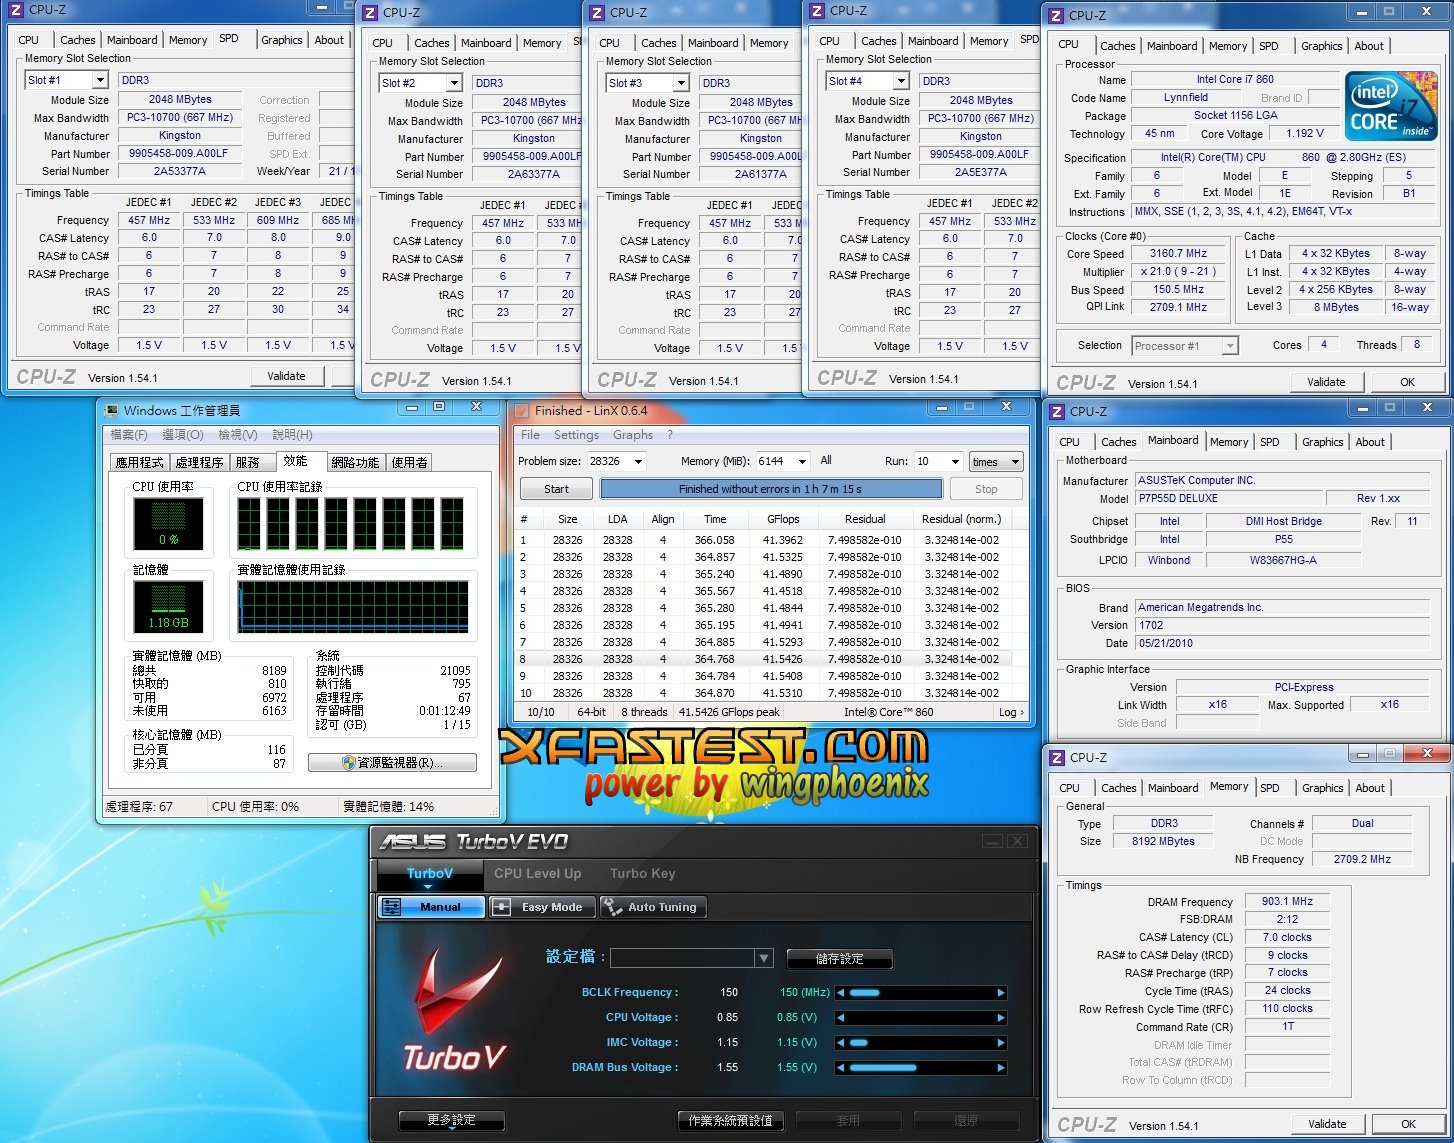Click the CPU-Z title icon of the Slot #2 window
The height and width of the screenshot is (1143, 1454).
(x=370, y=12)
